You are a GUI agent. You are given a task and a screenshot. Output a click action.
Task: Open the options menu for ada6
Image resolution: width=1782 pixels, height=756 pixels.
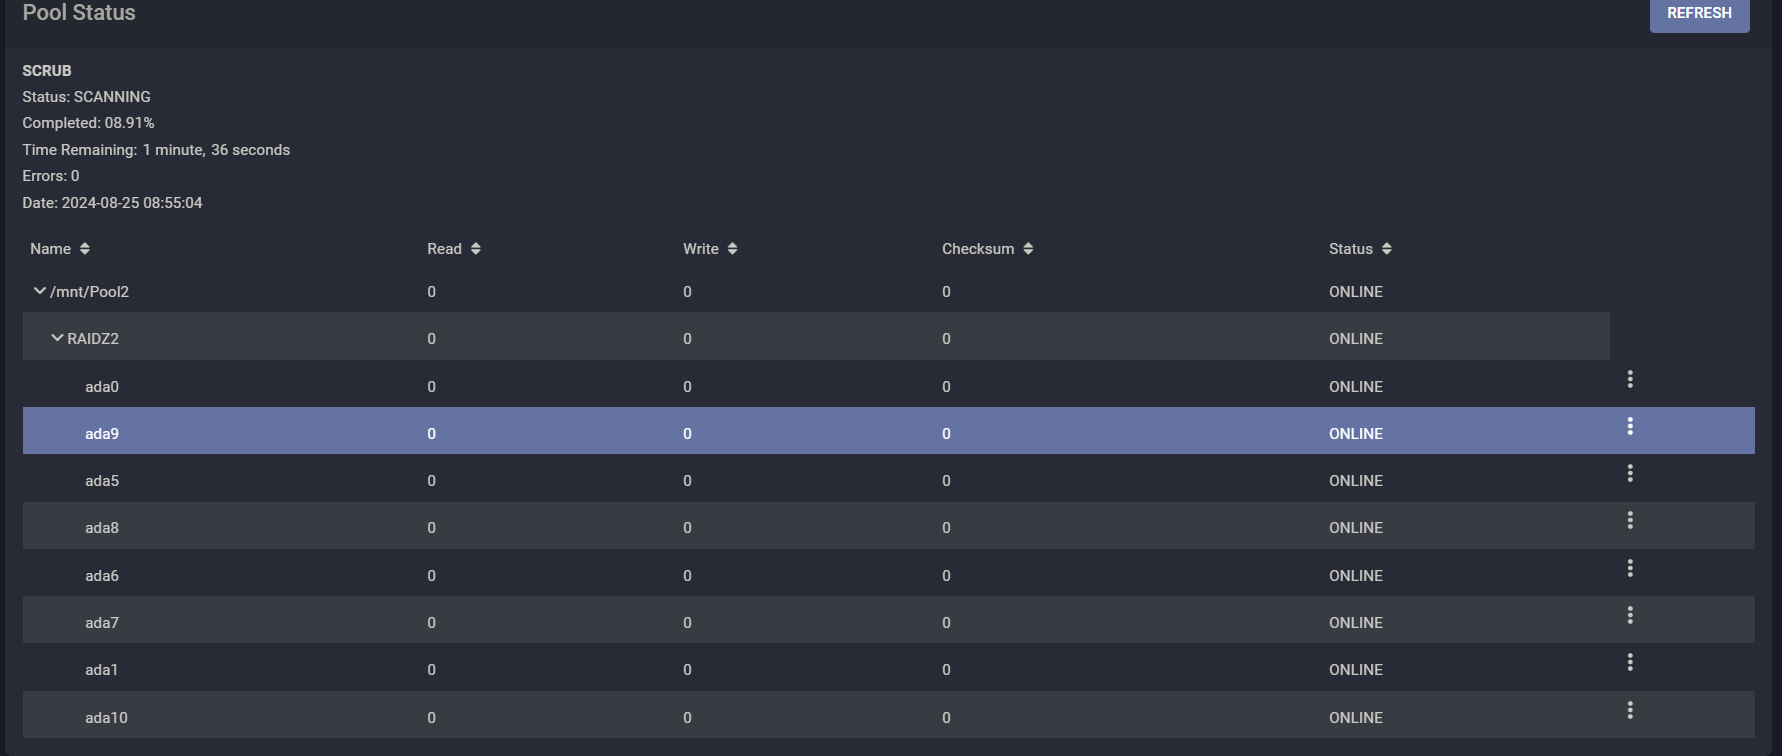(x=1630, y=568)
